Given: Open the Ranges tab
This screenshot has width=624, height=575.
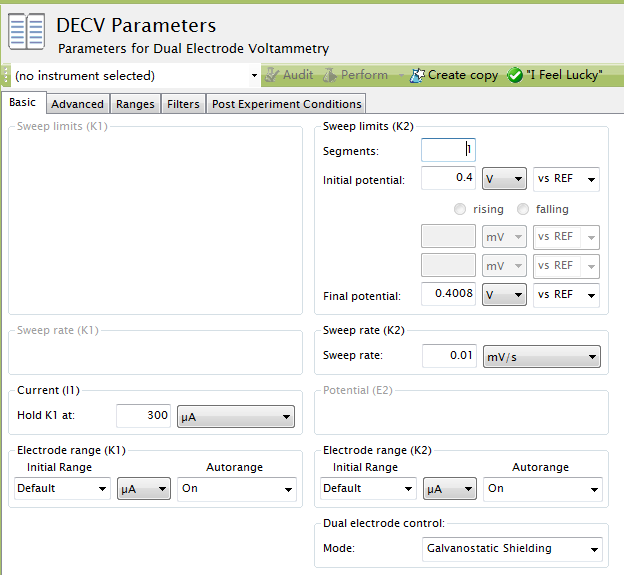Looking at the screenshot, I should click(135, 104).
